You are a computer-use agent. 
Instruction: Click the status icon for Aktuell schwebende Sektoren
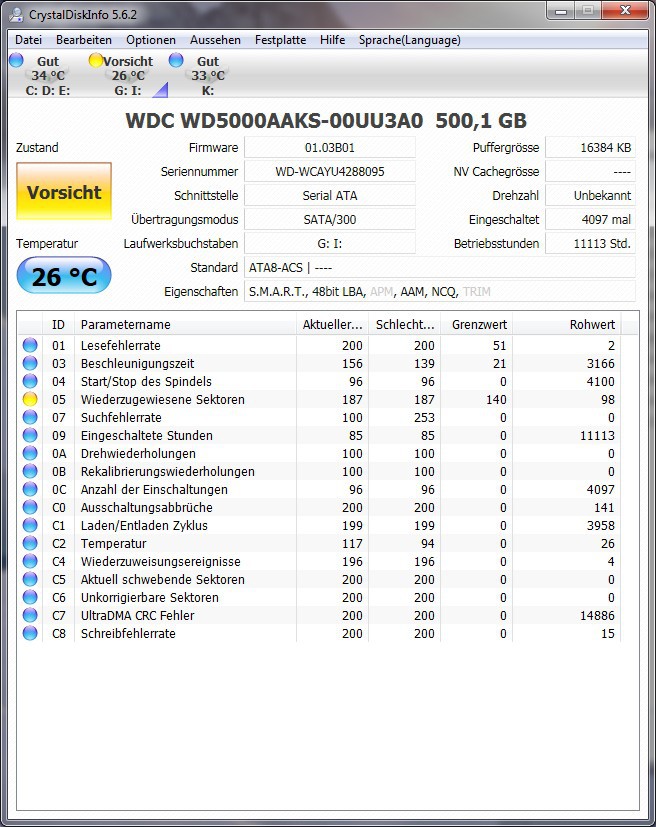30,579
